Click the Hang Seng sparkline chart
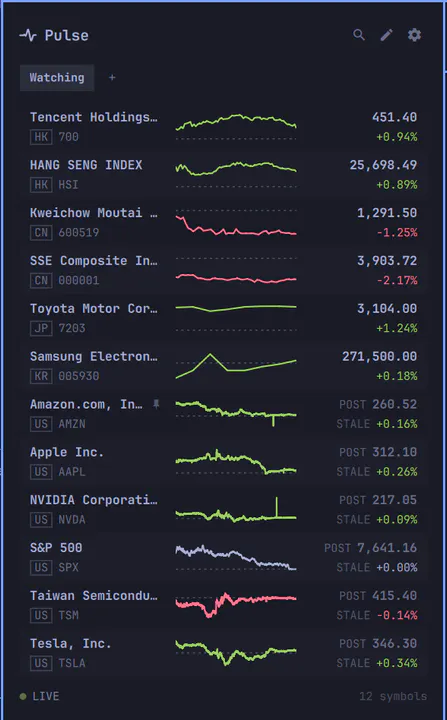The image size is (447, 720). click(236, 174)
